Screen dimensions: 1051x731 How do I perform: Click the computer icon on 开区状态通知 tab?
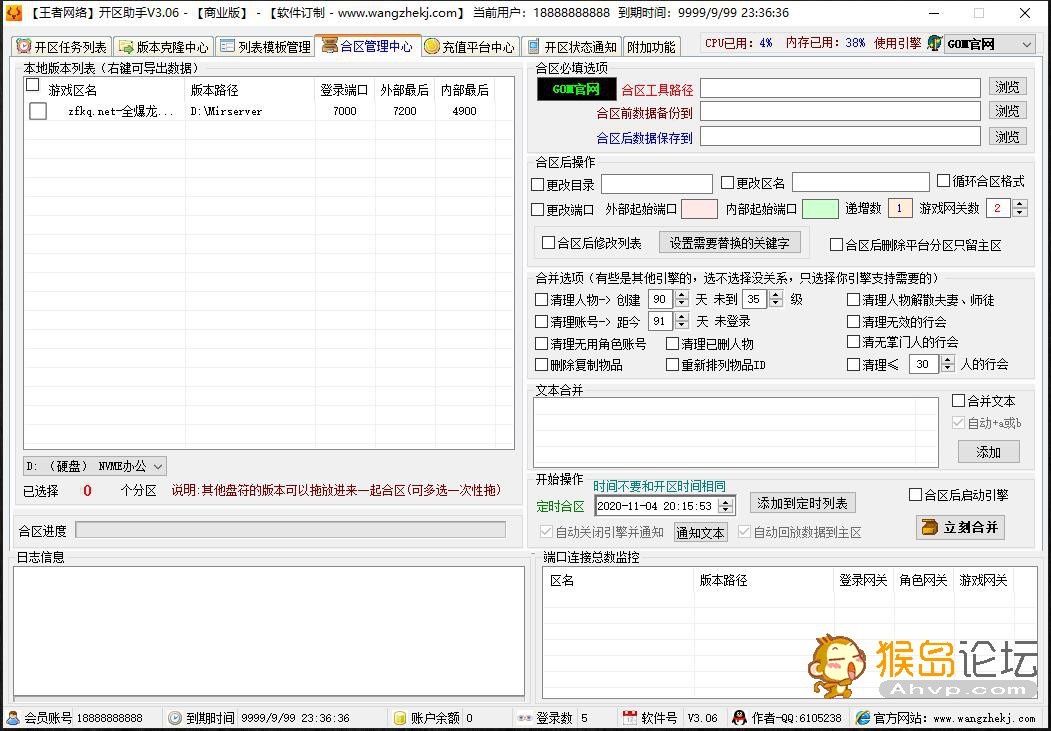[534, 46]
